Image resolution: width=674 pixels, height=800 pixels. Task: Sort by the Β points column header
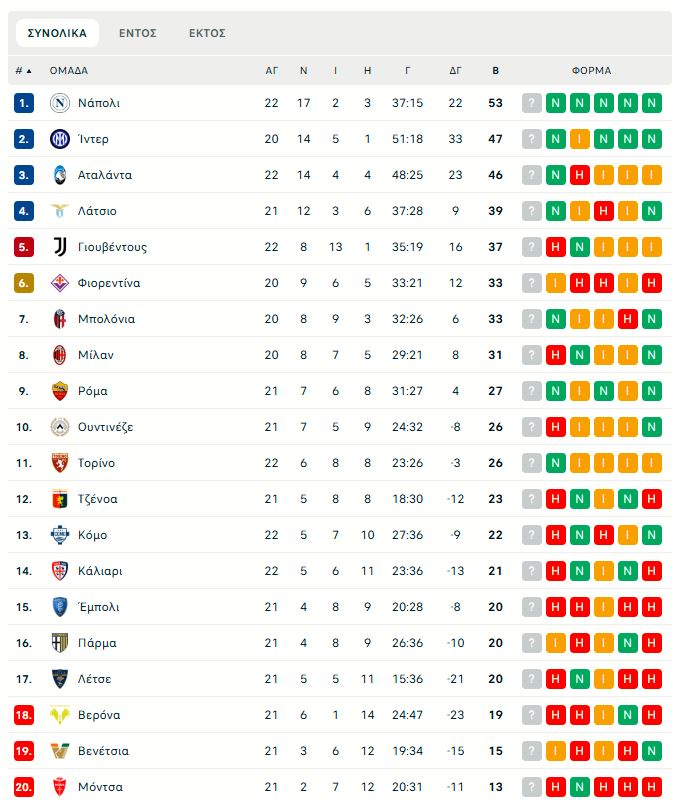pyautogui.click(x=496, y=71)
